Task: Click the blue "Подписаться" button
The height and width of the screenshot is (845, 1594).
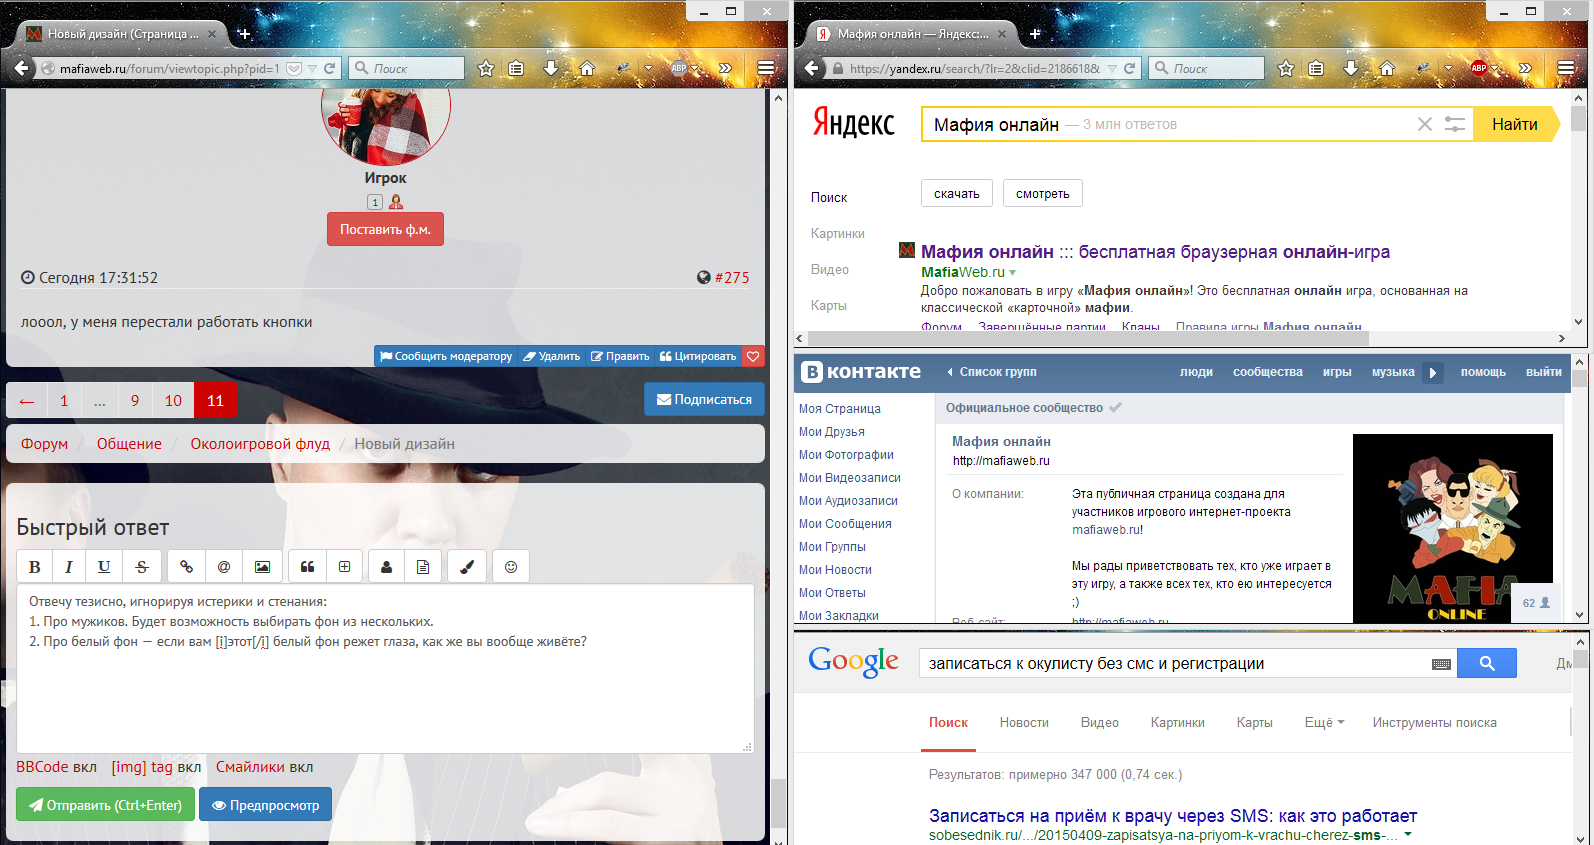Action: (704, 399)
